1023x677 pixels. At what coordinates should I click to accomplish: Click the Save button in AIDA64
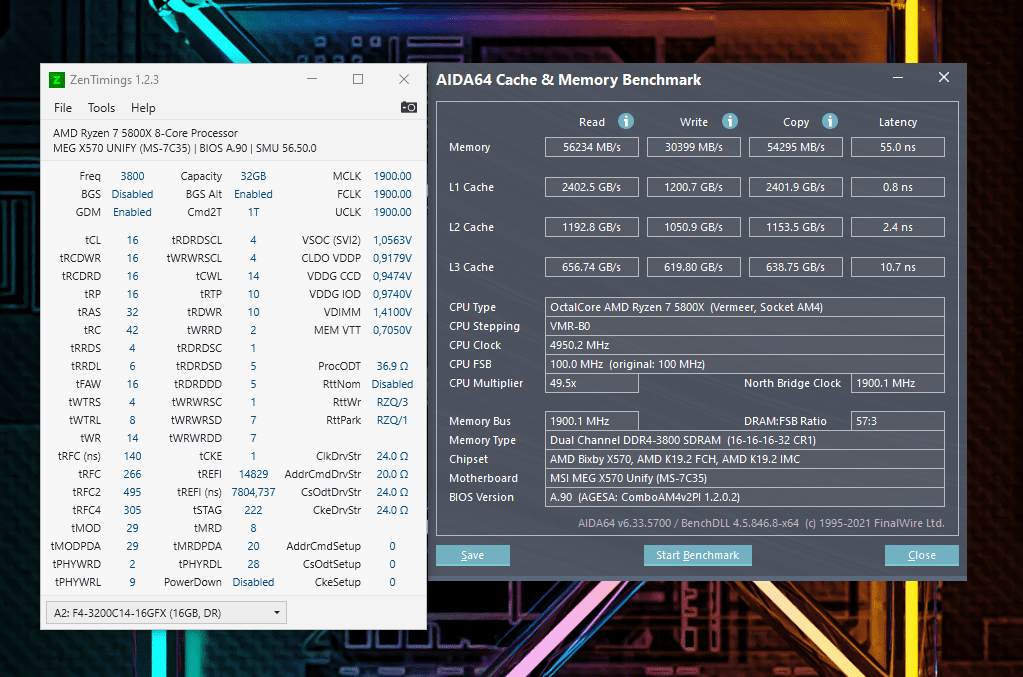pyautogui.click(x=472, y=555)
